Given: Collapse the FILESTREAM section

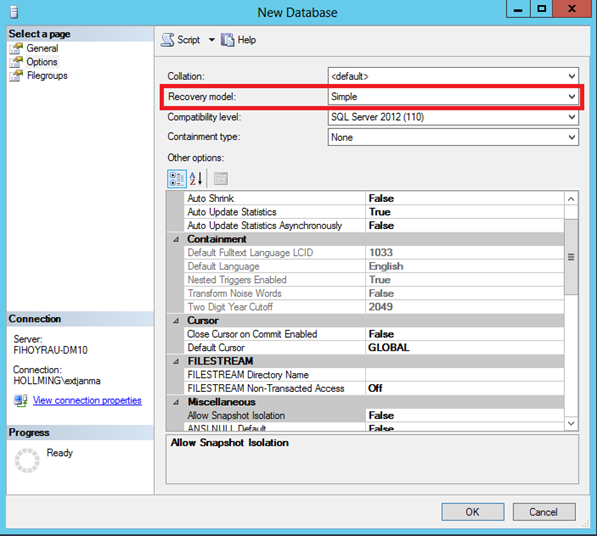Looking at the screenshot, I should click(176, 362).
